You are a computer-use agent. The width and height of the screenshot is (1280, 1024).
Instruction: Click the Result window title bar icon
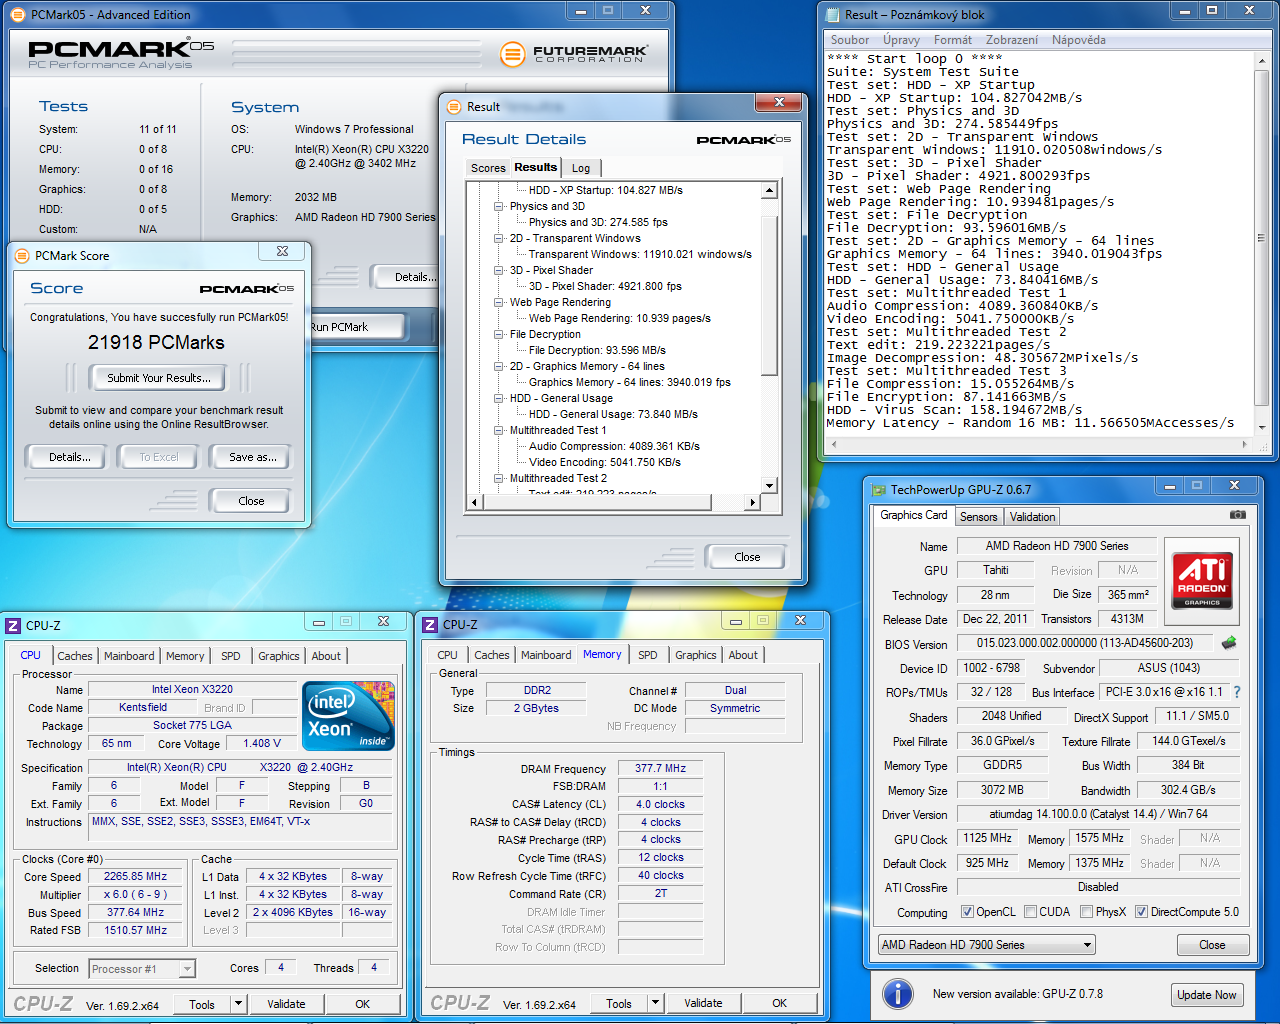[454, 106]
